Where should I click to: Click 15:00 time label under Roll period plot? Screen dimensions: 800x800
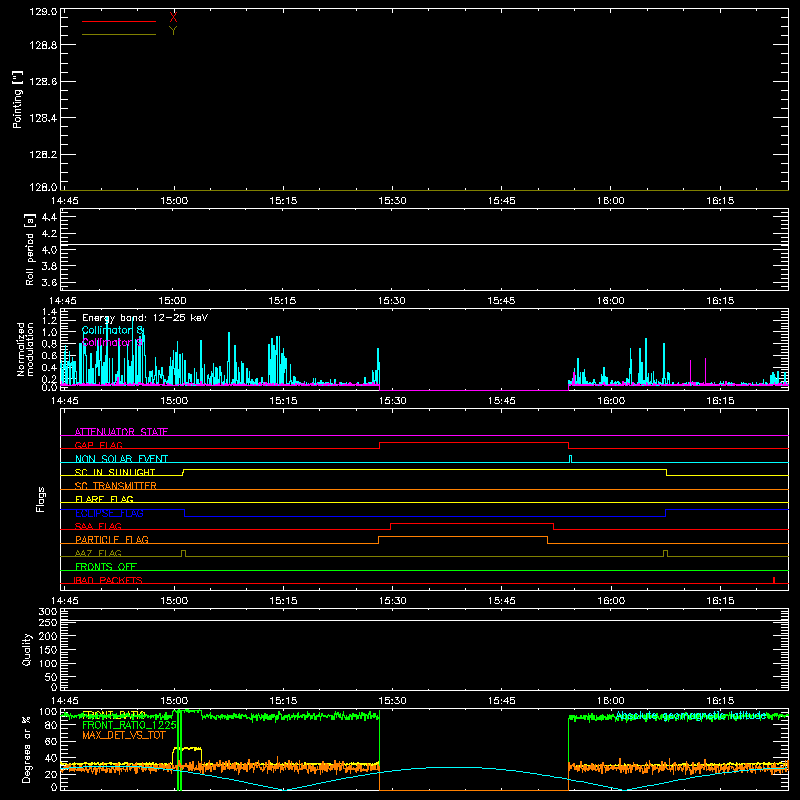click(172, 301)
